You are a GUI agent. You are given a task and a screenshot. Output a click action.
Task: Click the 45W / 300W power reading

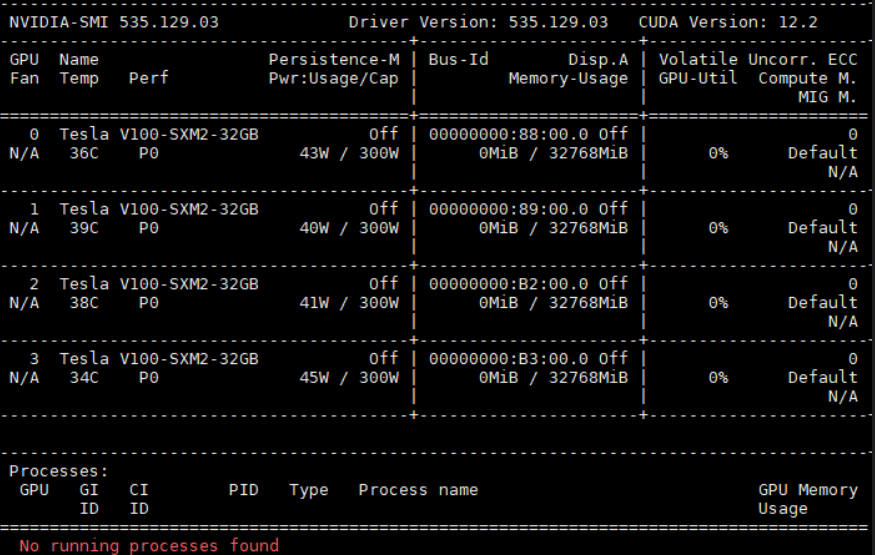[349, 378]
